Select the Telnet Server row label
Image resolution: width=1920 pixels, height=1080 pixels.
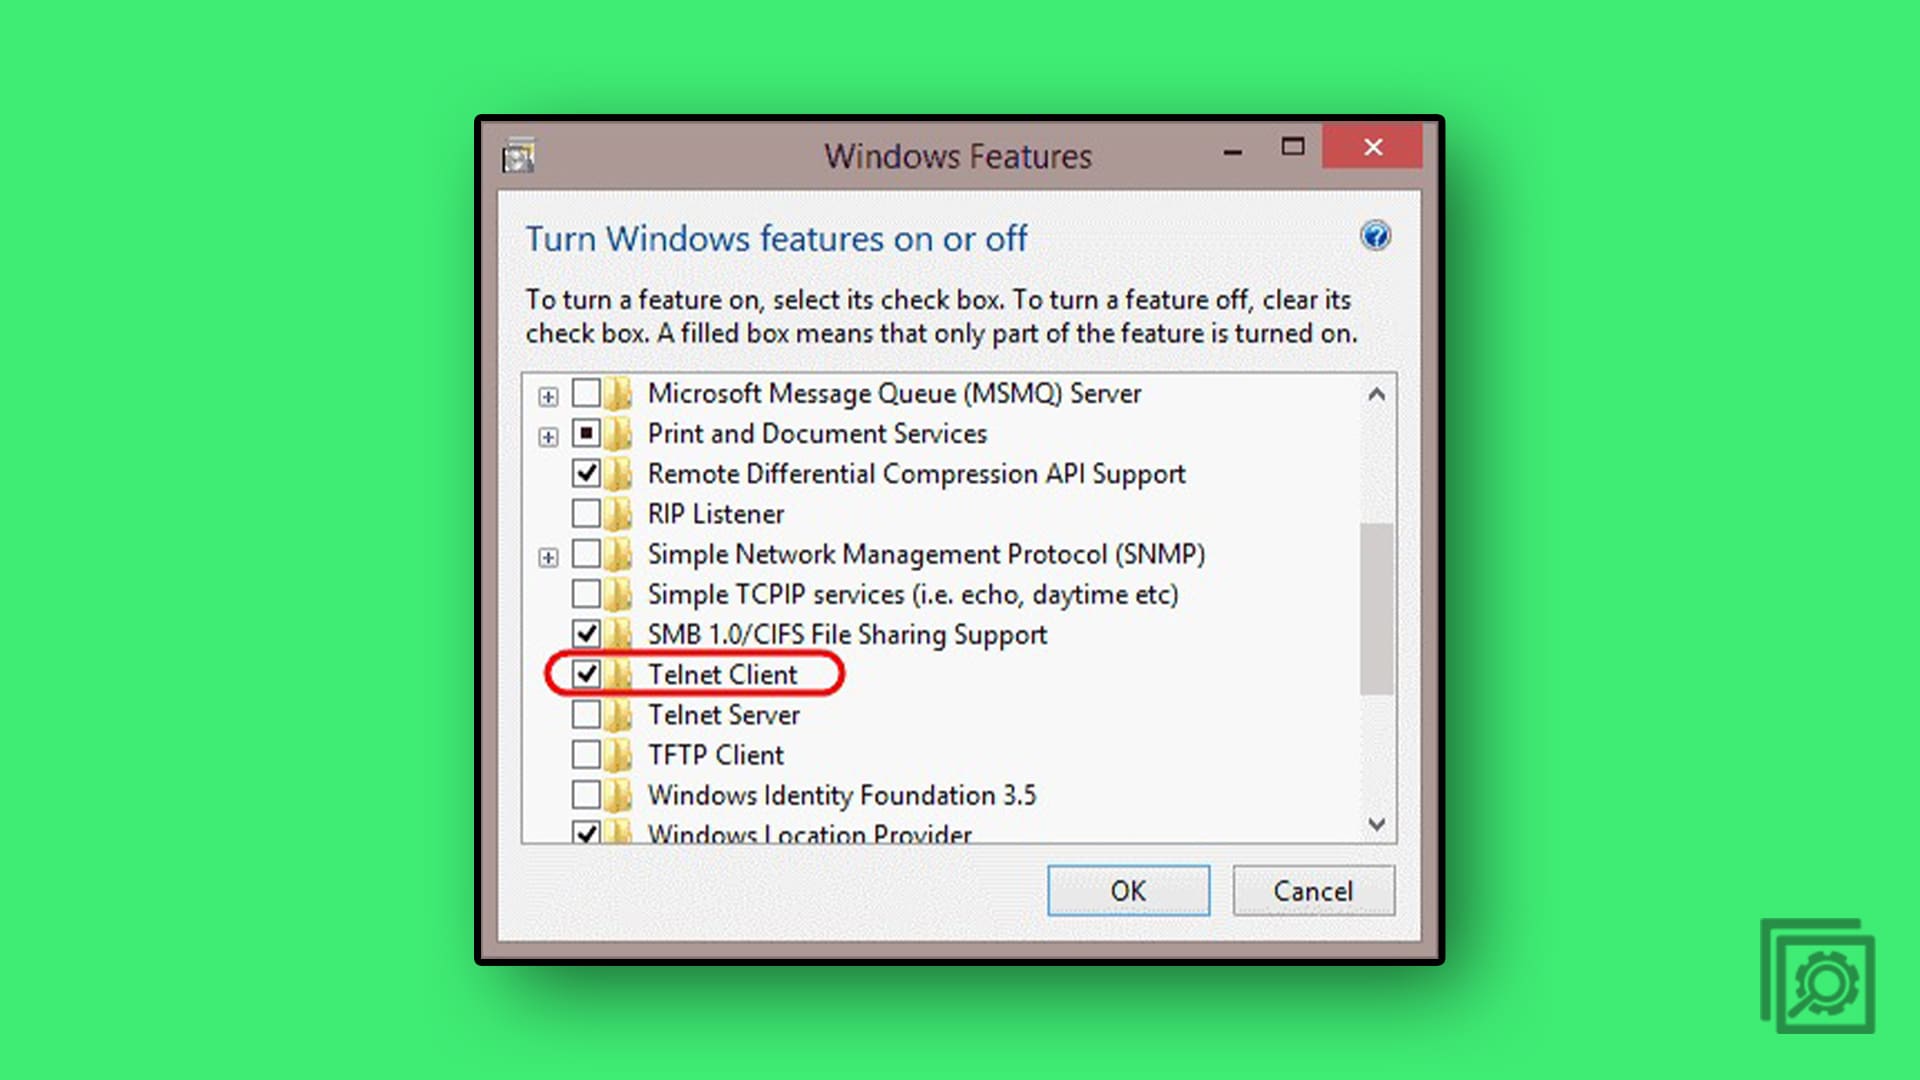click(724, 715)
